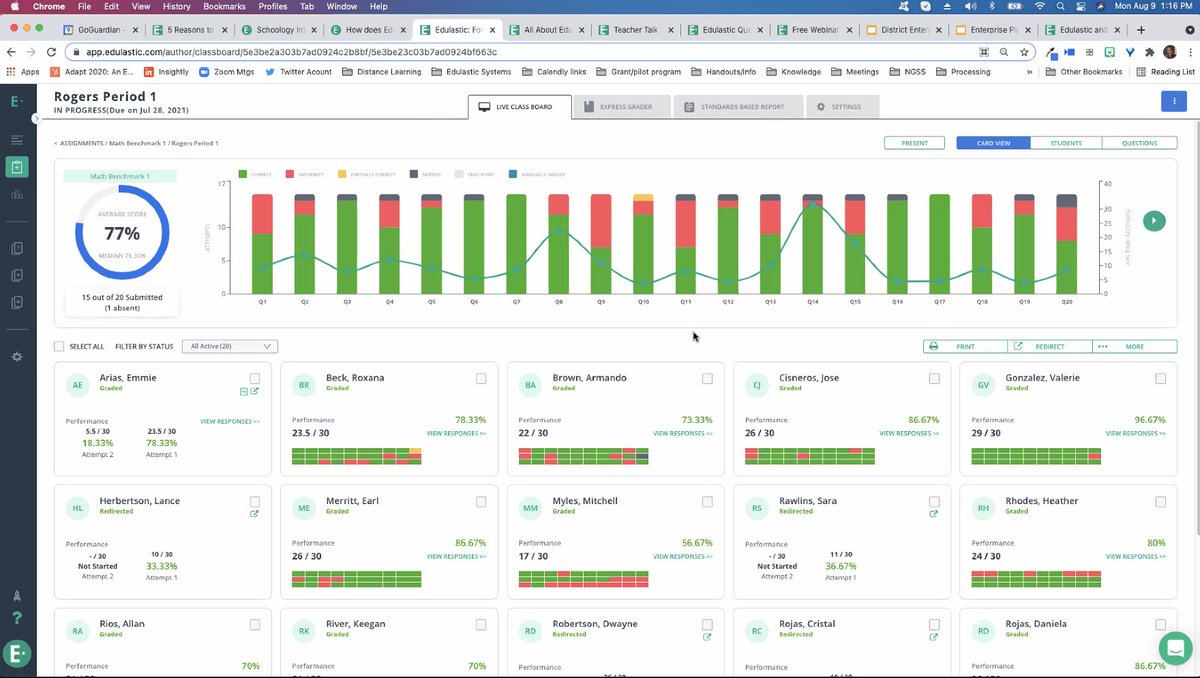Screen dimensions: 1200x678
Task: Open redirect link icon on Herbertson card
Action: (x=255, y=514)
